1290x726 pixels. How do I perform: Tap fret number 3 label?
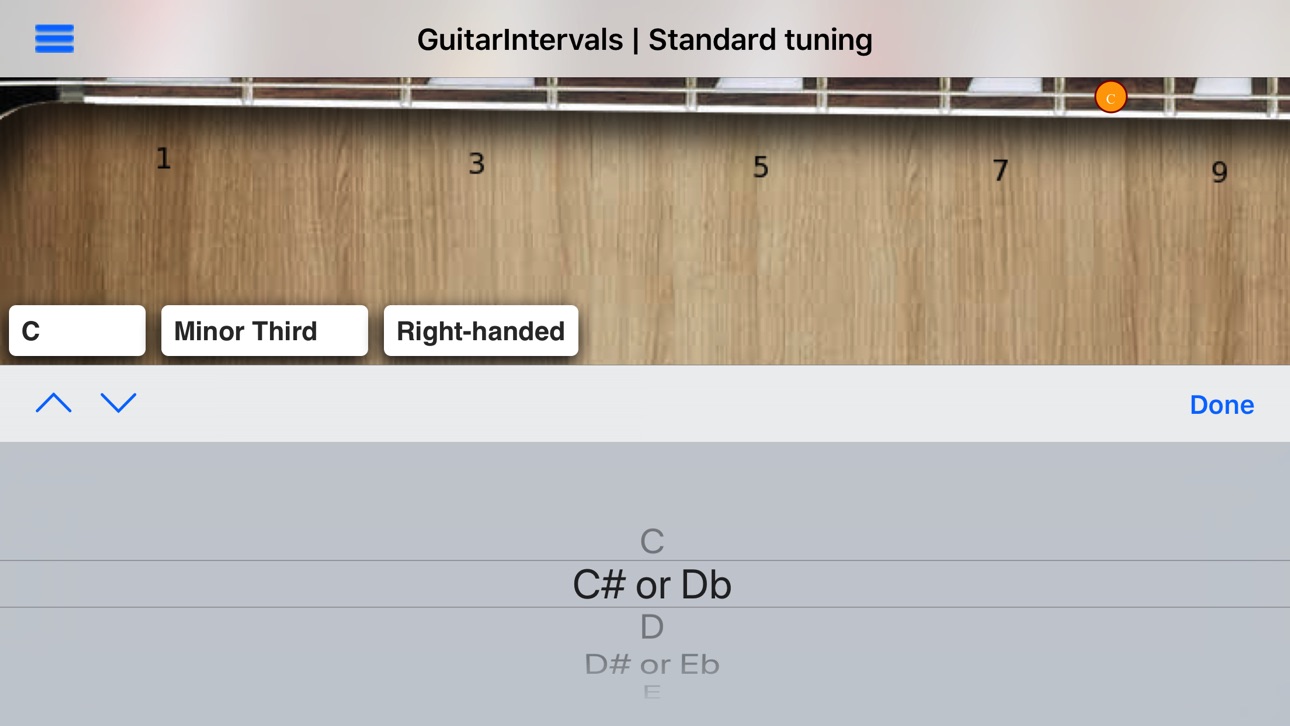477,163
